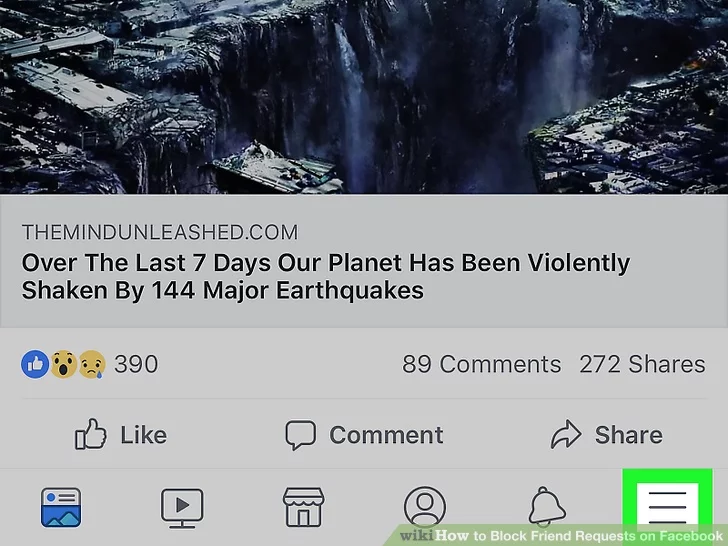This screenshot has width=728, height=546.
Task: Tap the Sad reaction emoji
Action: 92,364
